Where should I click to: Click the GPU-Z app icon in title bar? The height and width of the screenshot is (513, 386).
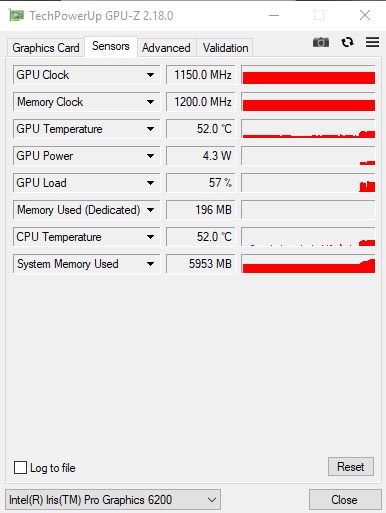pos(16,15)
